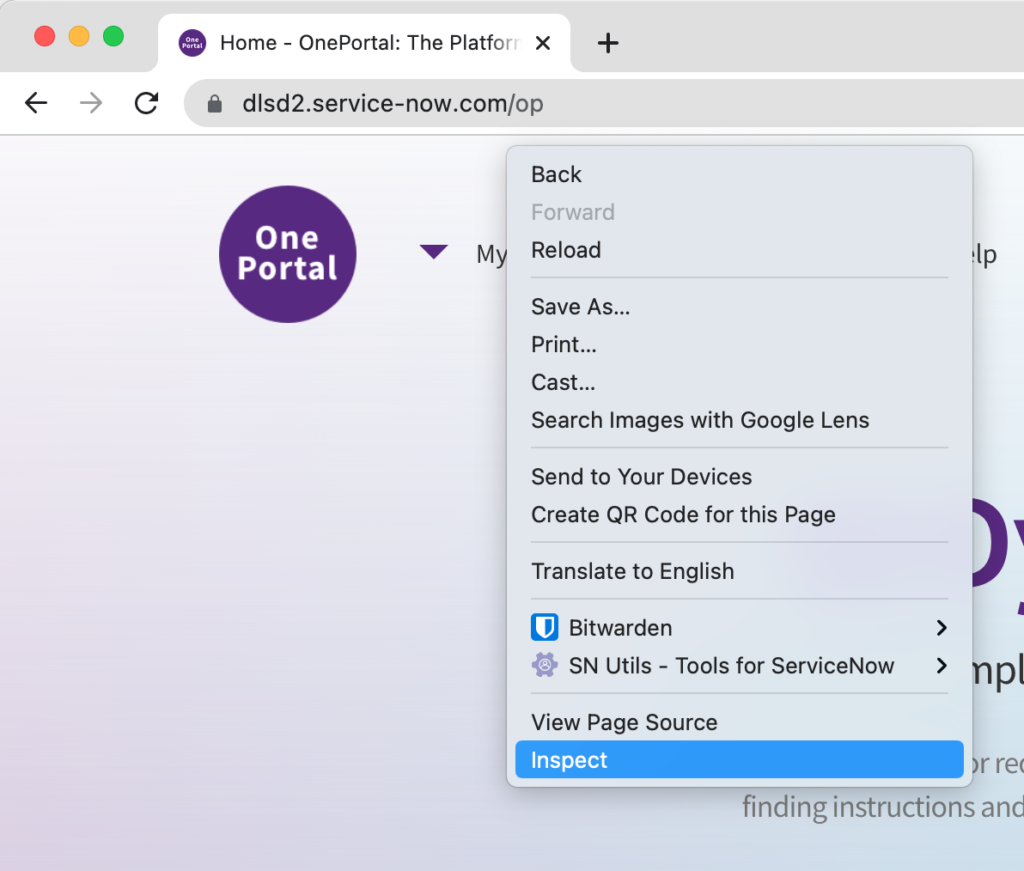Select Cast... in the context menu
Screen dimensions: 1024x871
pos(739,382)
